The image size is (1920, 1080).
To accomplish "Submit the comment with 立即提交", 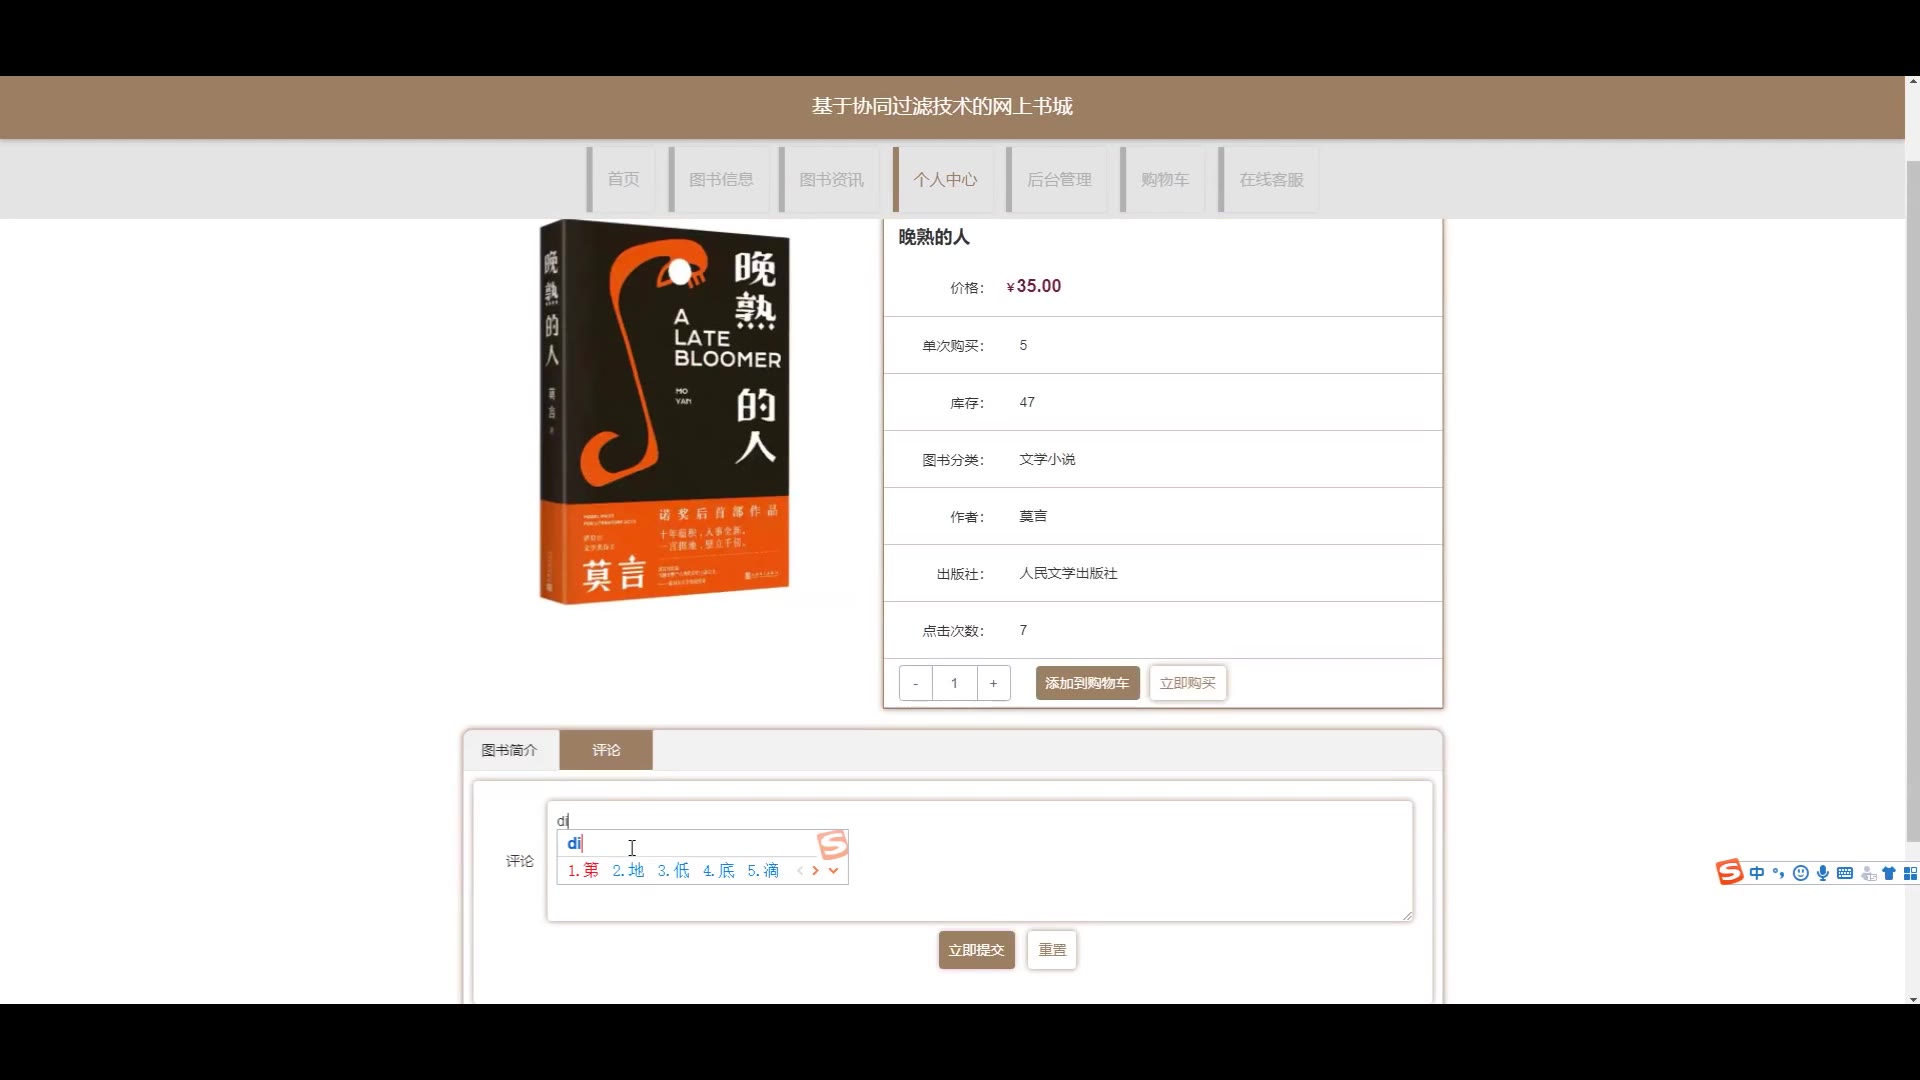I will click(x=976, y=950).
